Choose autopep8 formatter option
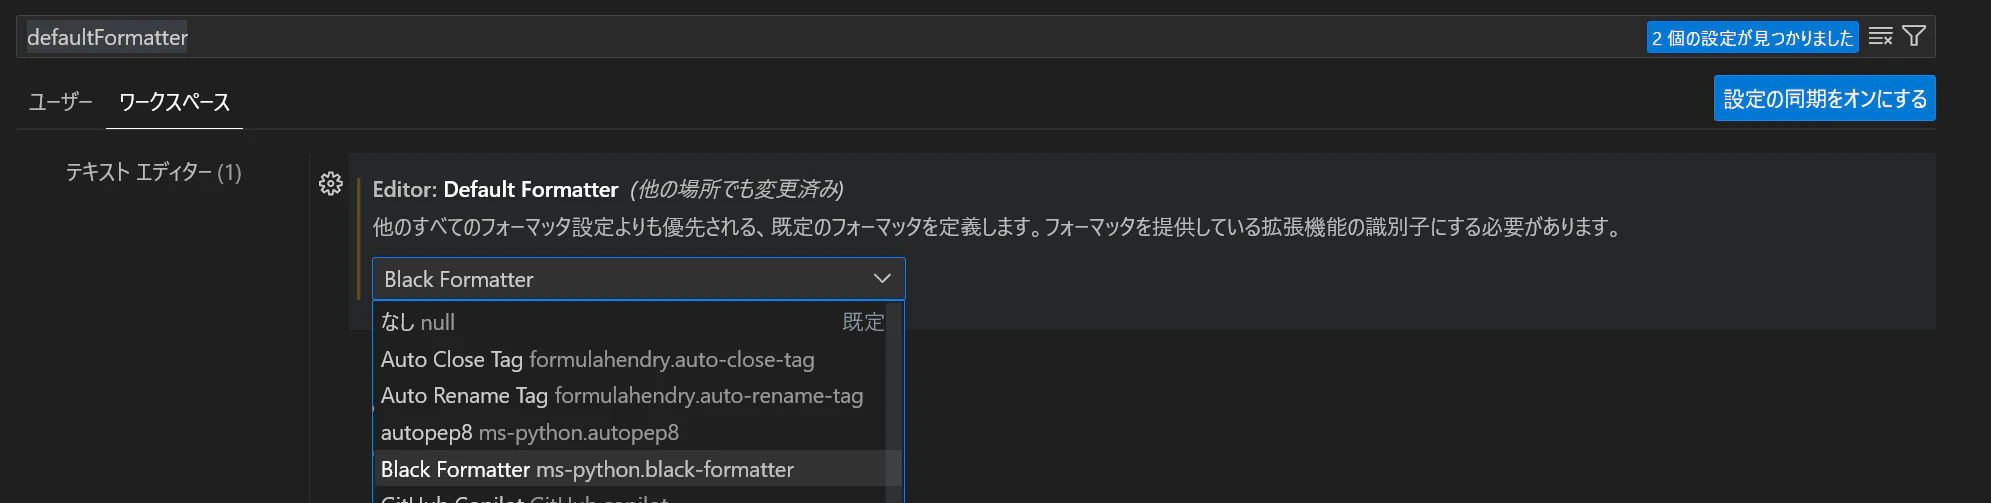 click(632, 433)
